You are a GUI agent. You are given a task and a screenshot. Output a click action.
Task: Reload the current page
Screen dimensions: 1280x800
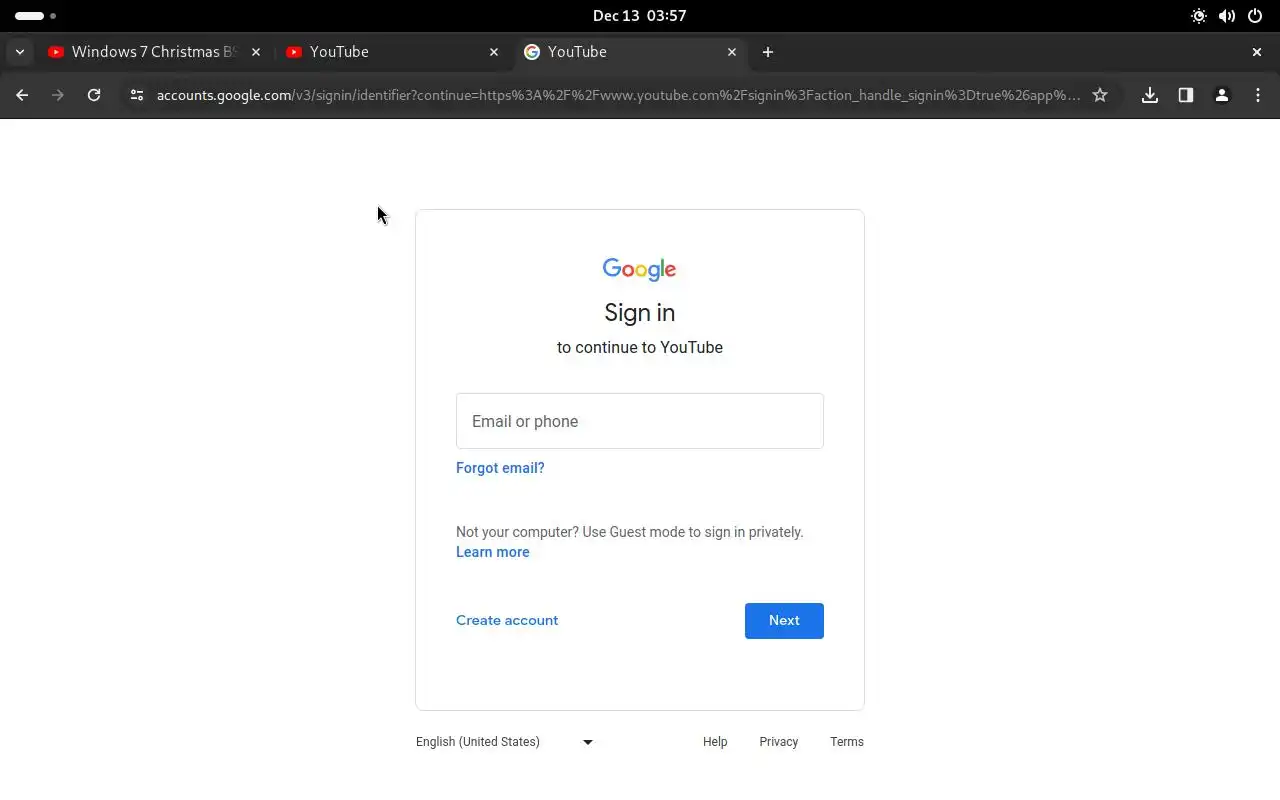click(x=94, y=95)
